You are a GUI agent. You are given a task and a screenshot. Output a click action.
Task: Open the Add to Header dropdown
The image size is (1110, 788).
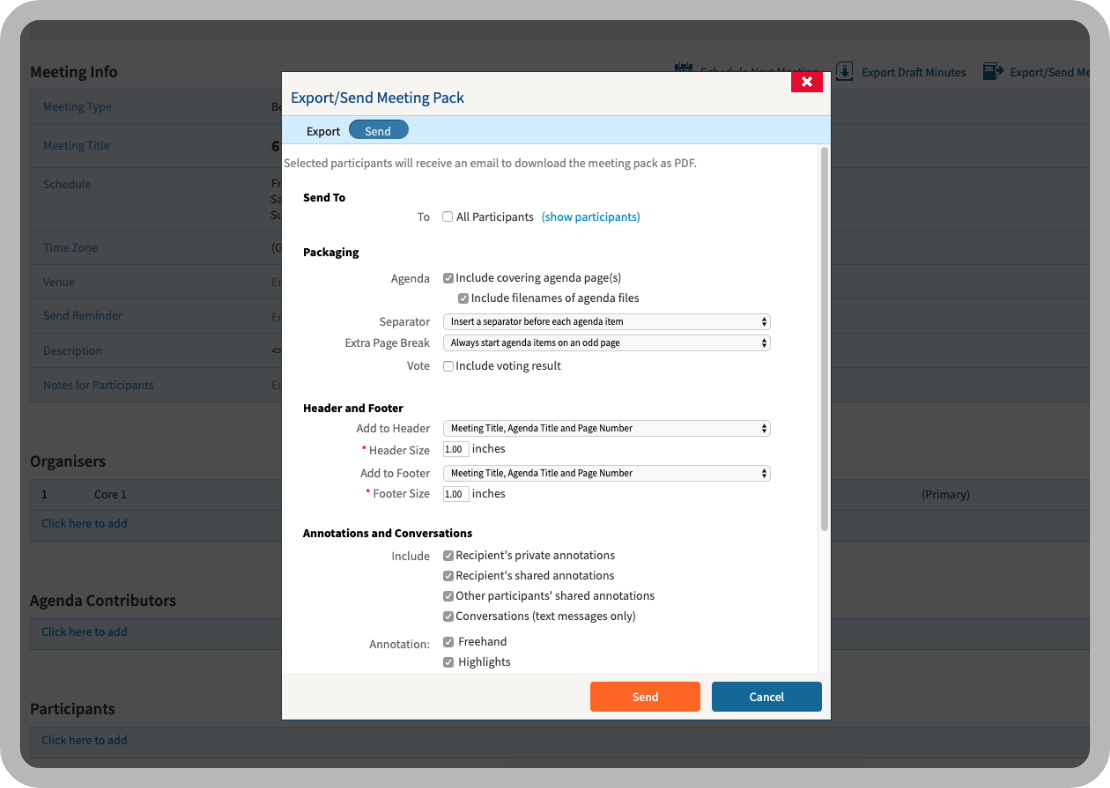[606, 428]
